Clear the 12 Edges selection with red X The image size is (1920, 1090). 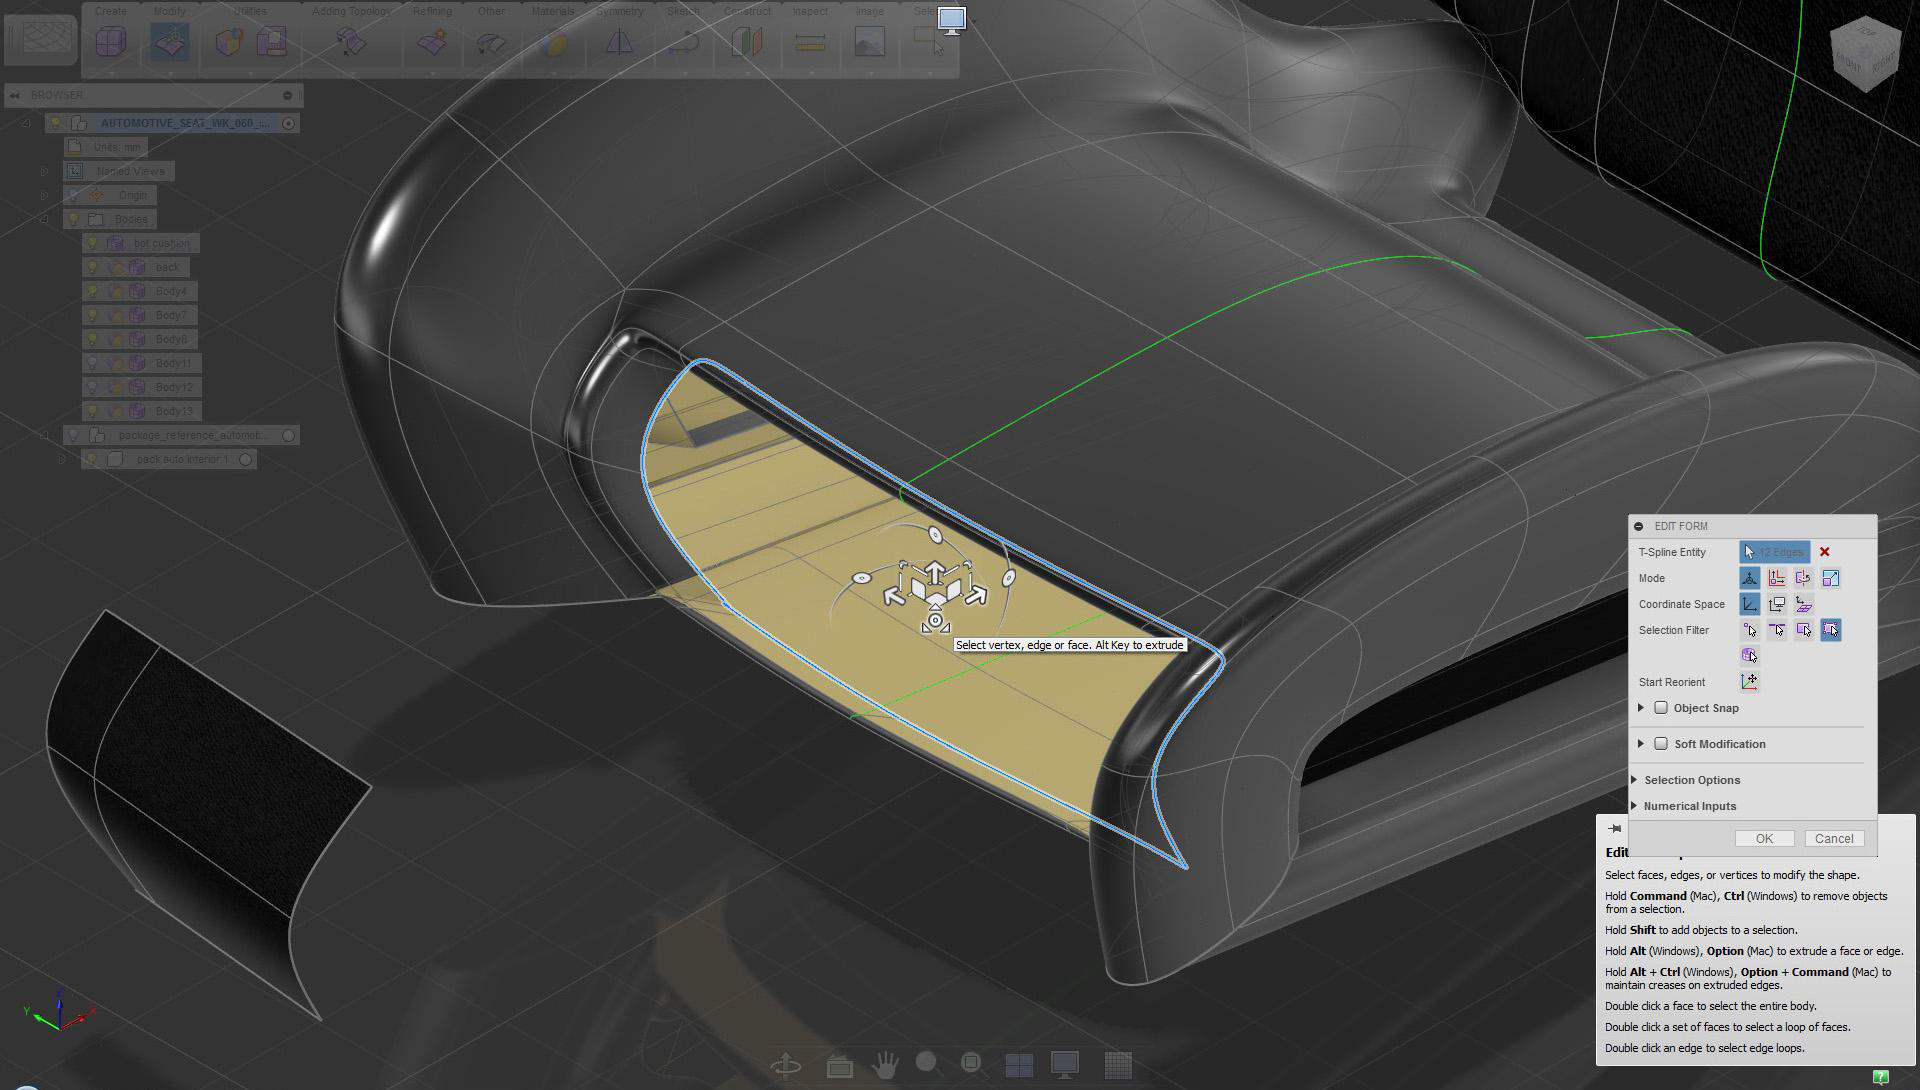tap(1824, 552)
